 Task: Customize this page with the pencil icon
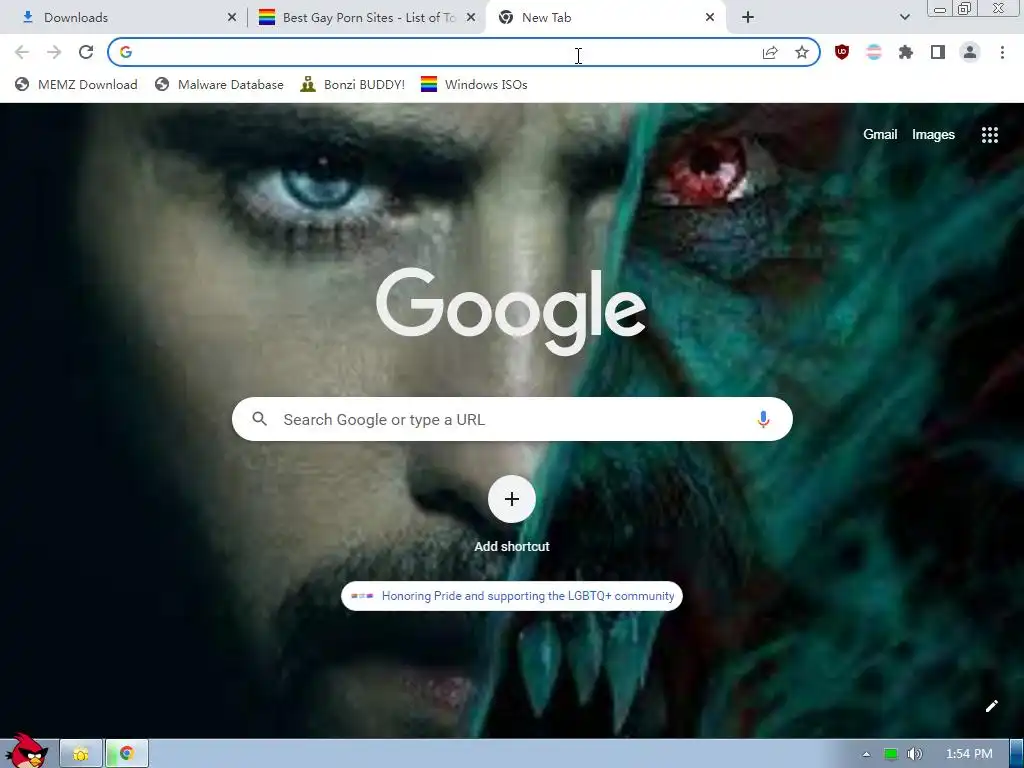[x=991, y=706]
